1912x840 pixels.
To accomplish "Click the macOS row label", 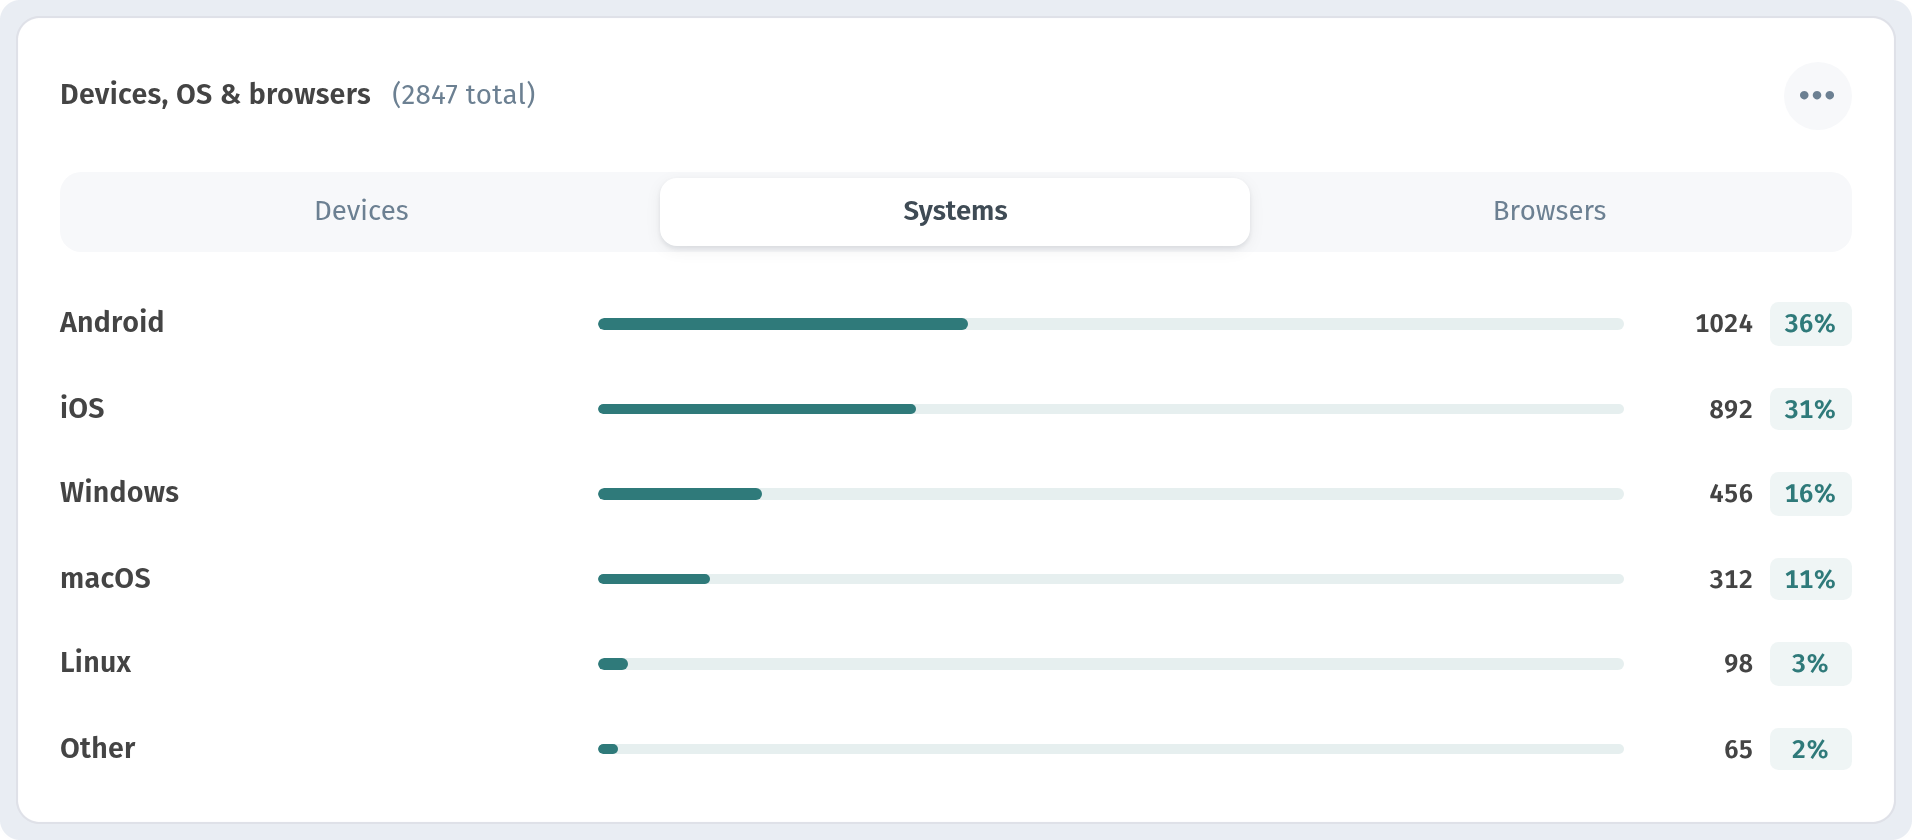I will pyautogui.click(x=105, y=578).
